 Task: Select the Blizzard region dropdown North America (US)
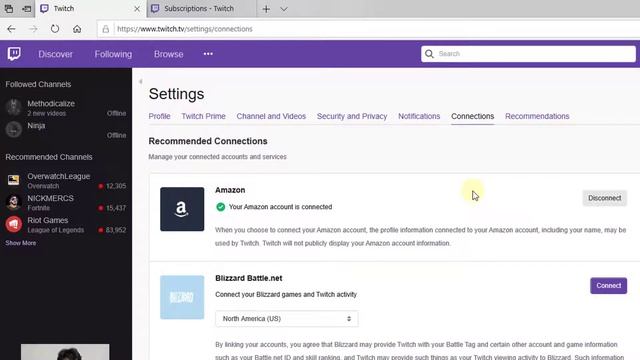(x=287, y=319)
